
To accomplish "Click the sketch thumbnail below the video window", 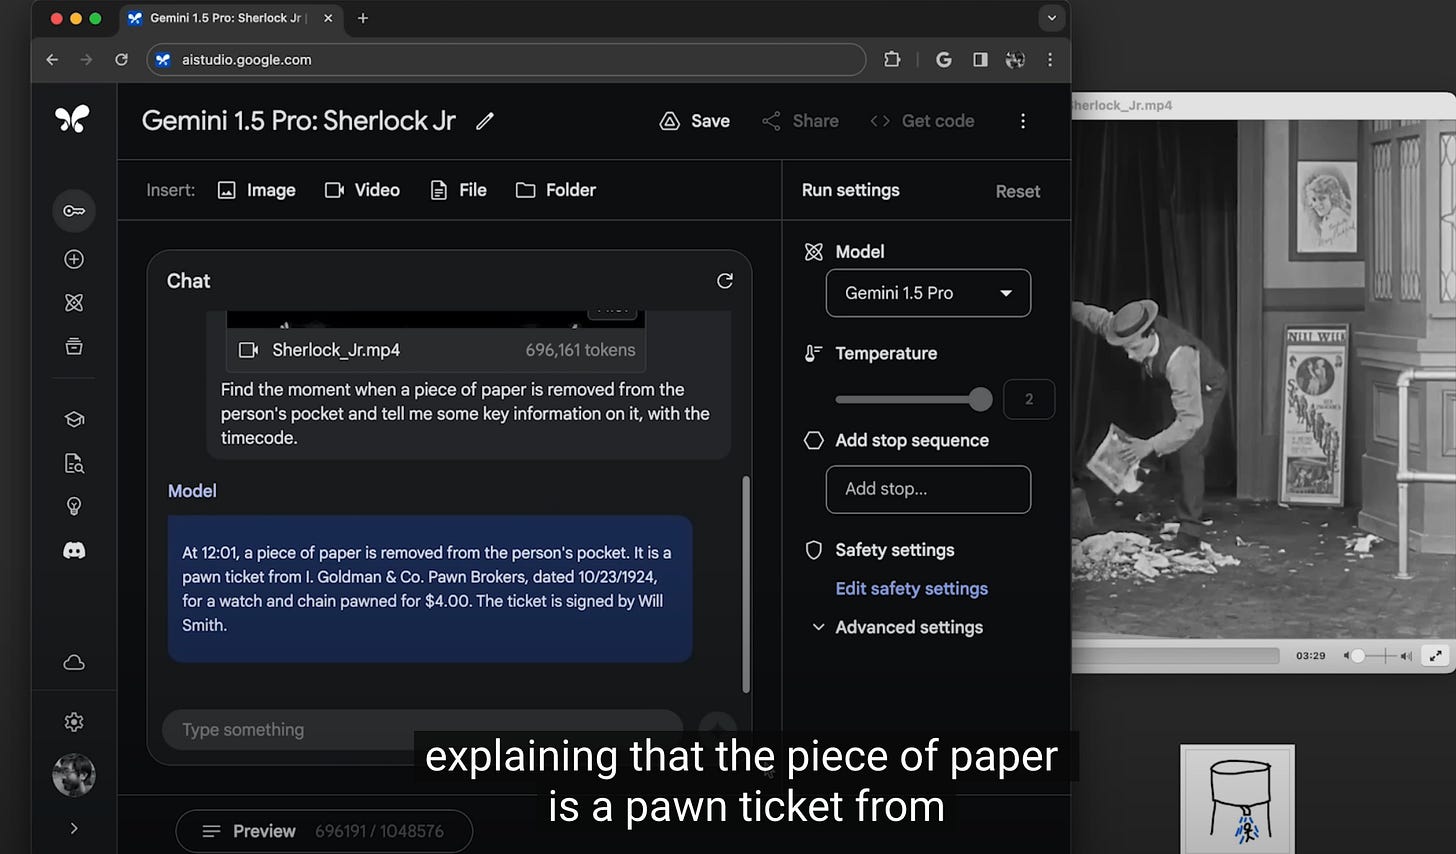I will (1237, 799).
